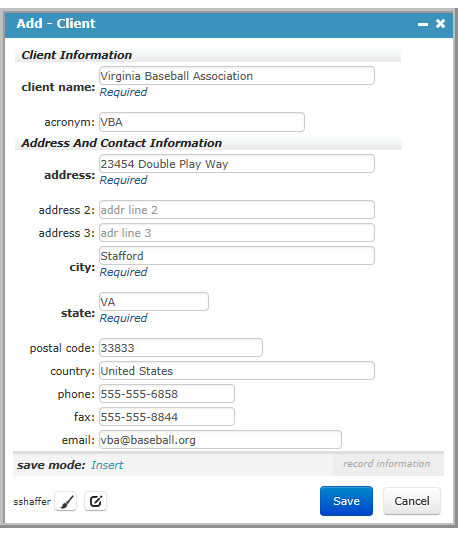Select the acronym field containing VBA
This screenshot has width=458, height=536.
(x=202, y=122)
